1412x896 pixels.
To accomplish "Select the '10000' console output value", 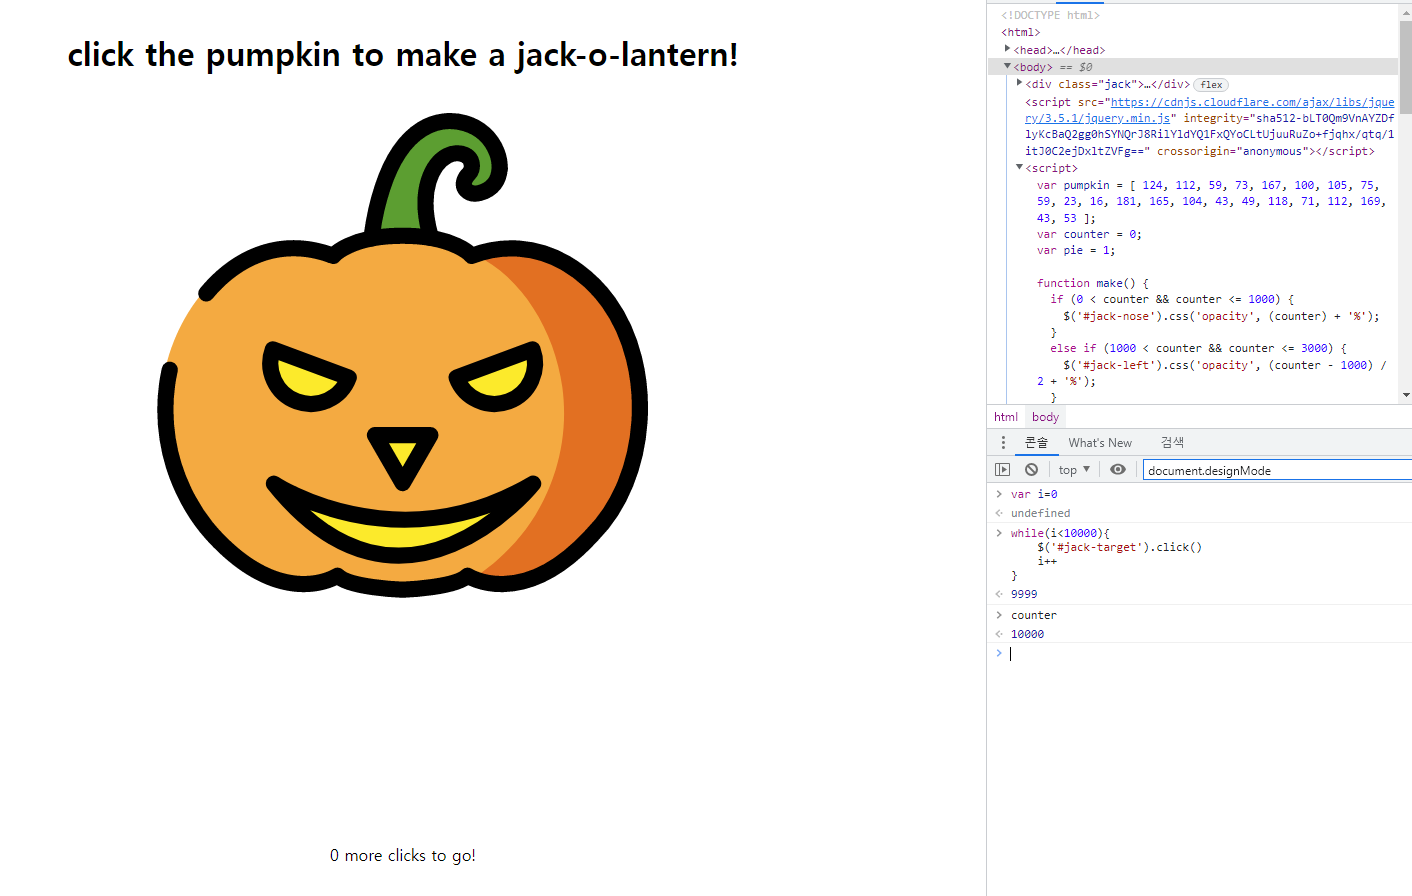I will tap(1027, 634).
